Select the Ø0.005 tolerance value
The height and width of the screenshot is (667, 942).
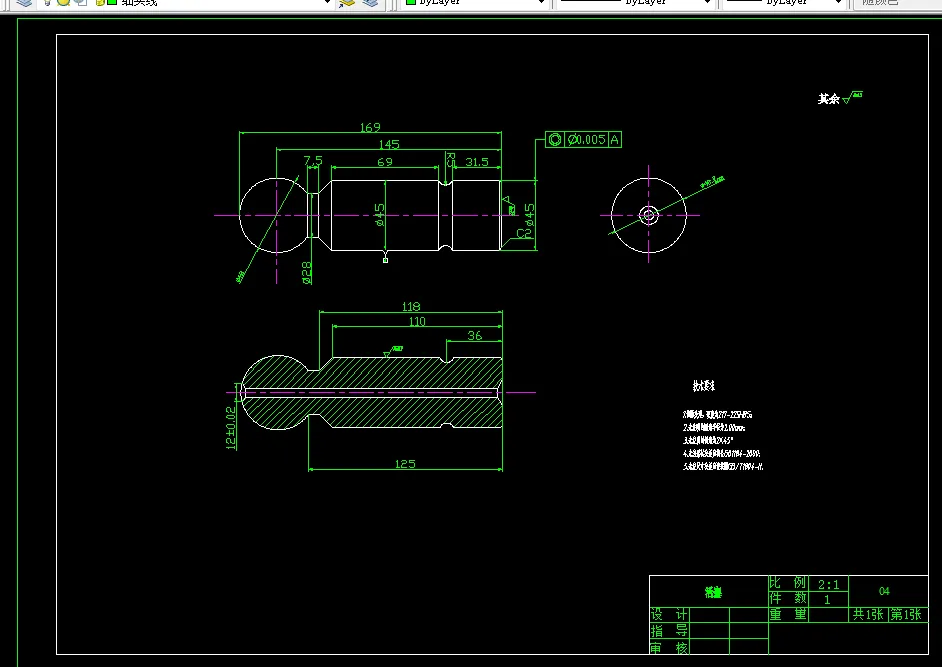pyautogui.click(x=586, y=139)
